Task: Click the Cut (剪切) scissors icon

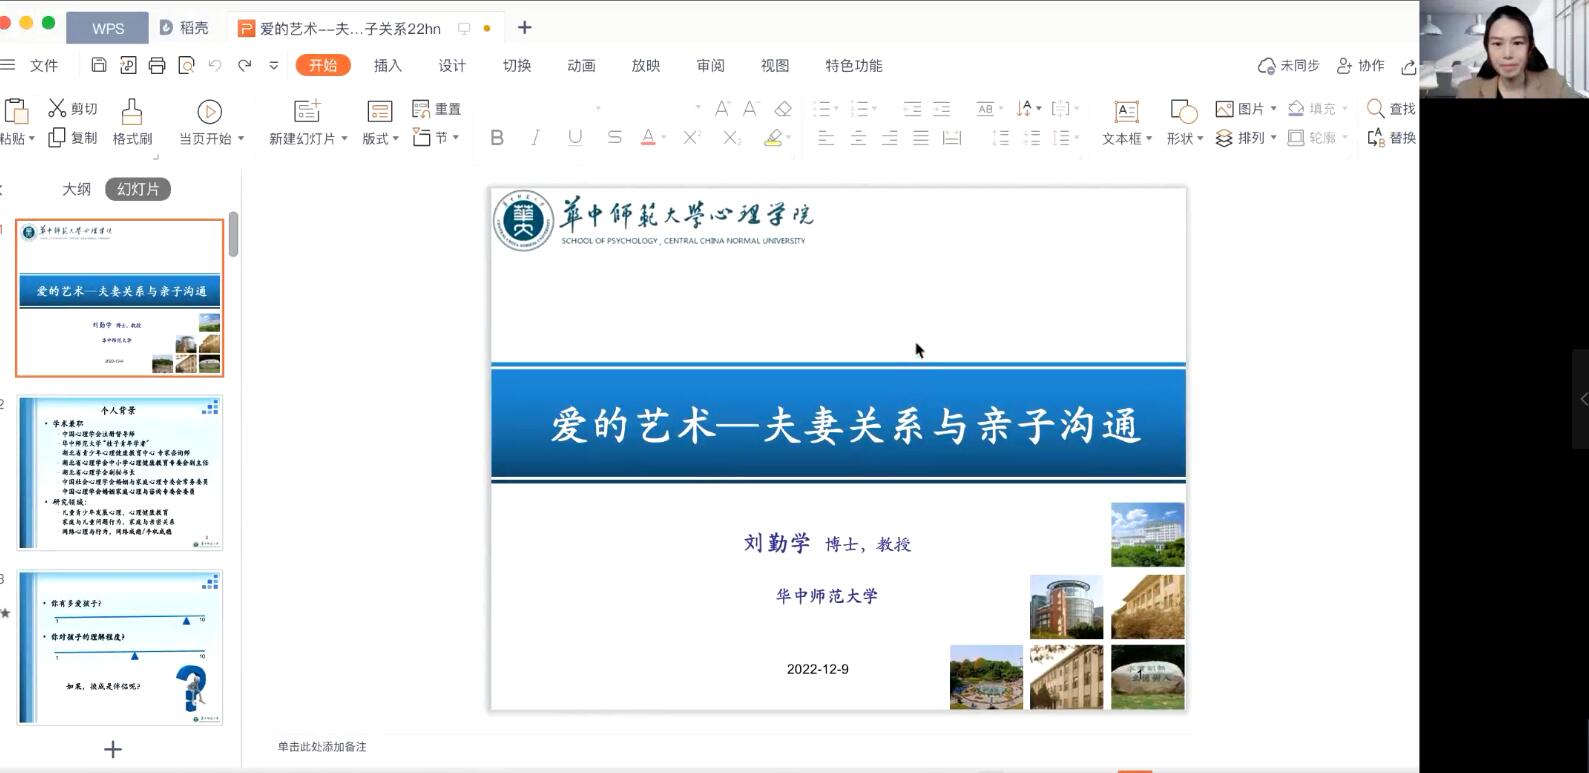Action: (x=58, y=108)
